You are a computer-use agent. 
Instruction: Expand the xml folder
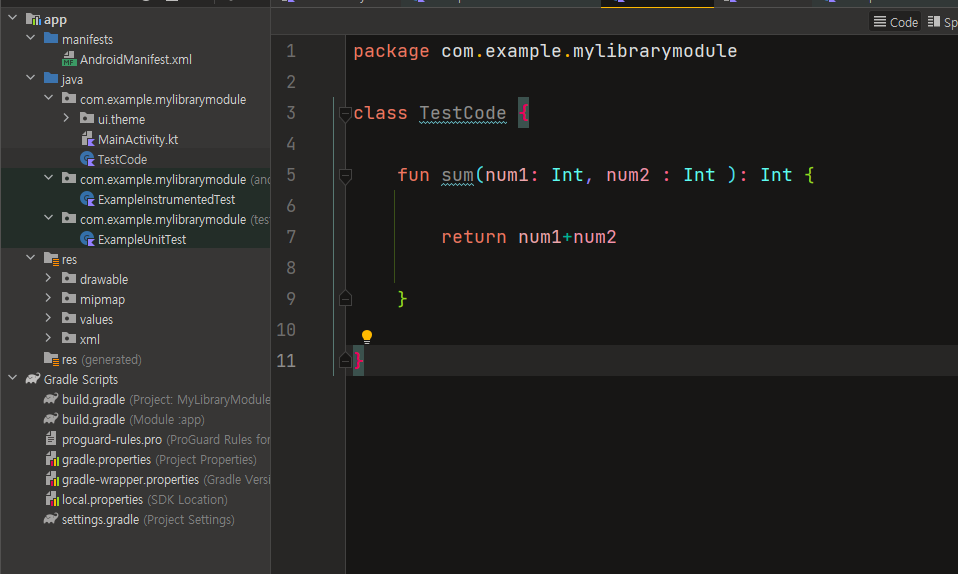49,338
